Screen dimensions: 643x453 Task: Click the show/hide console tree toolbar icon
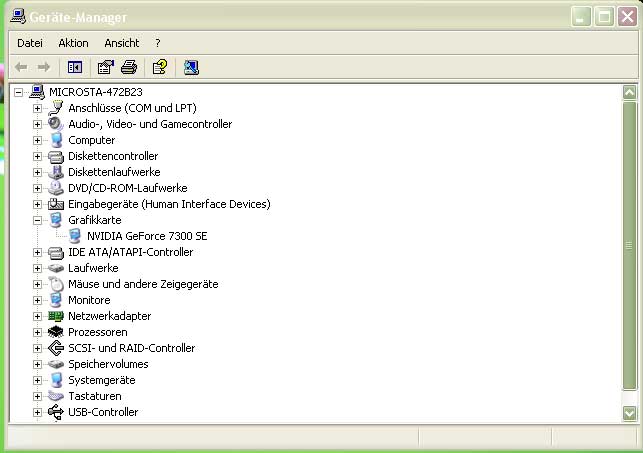[x=74, y=67]
